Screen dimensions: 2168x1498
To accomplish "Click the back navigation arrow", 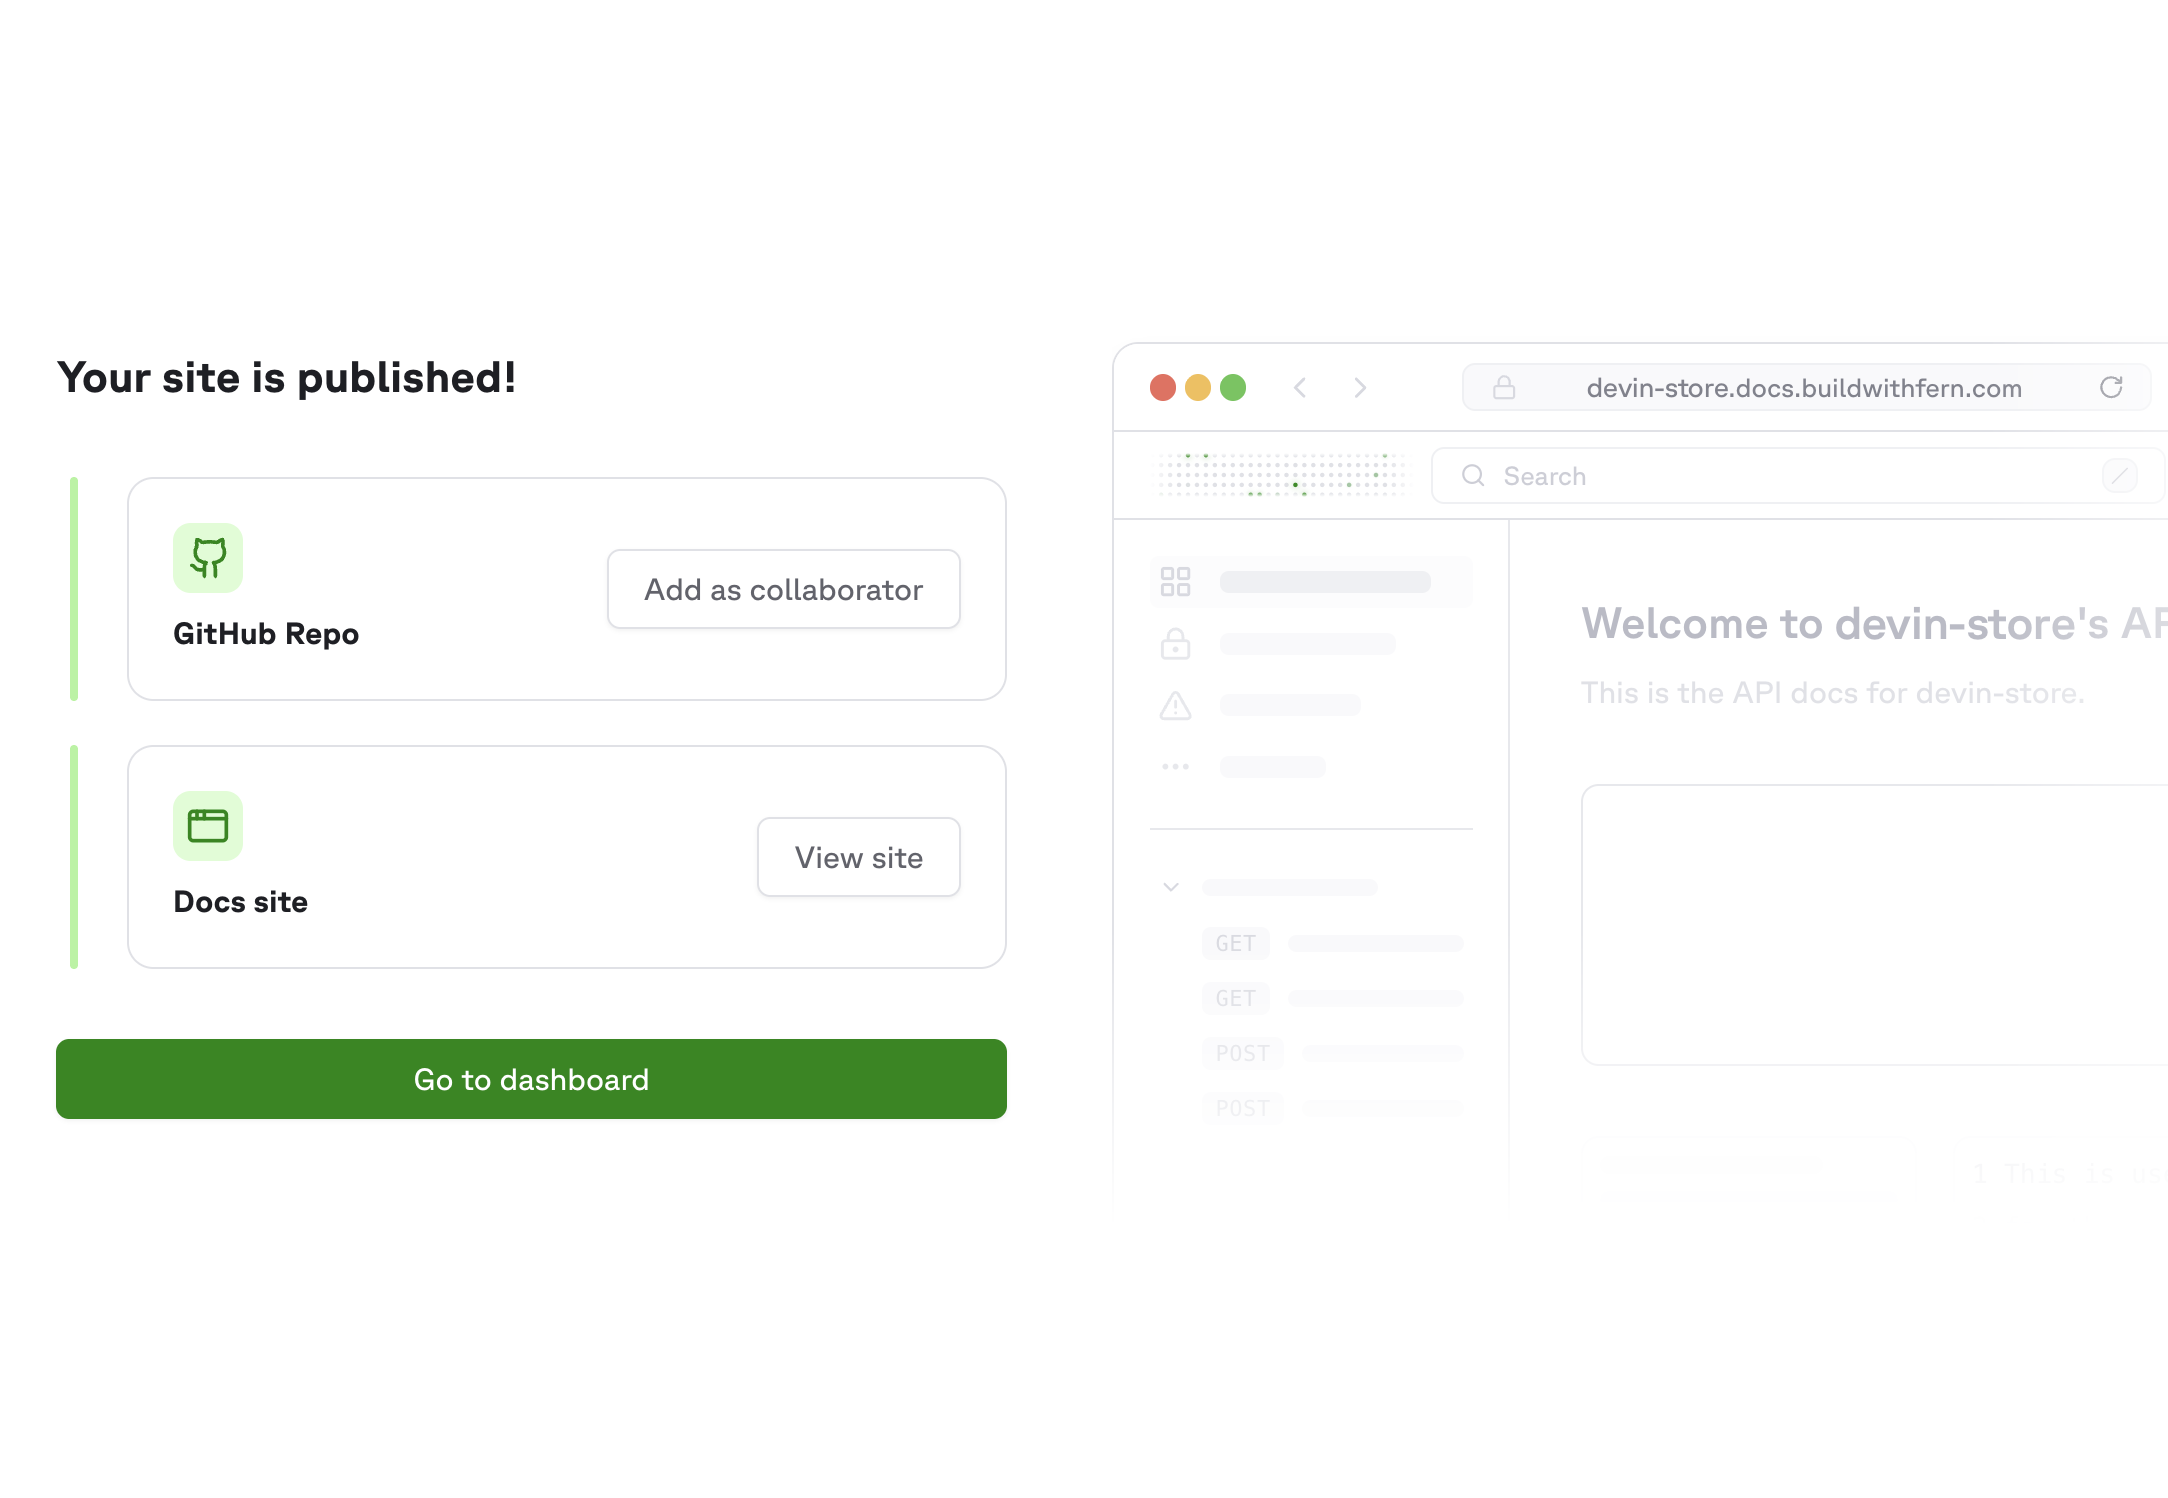I will click(1300, 388).
